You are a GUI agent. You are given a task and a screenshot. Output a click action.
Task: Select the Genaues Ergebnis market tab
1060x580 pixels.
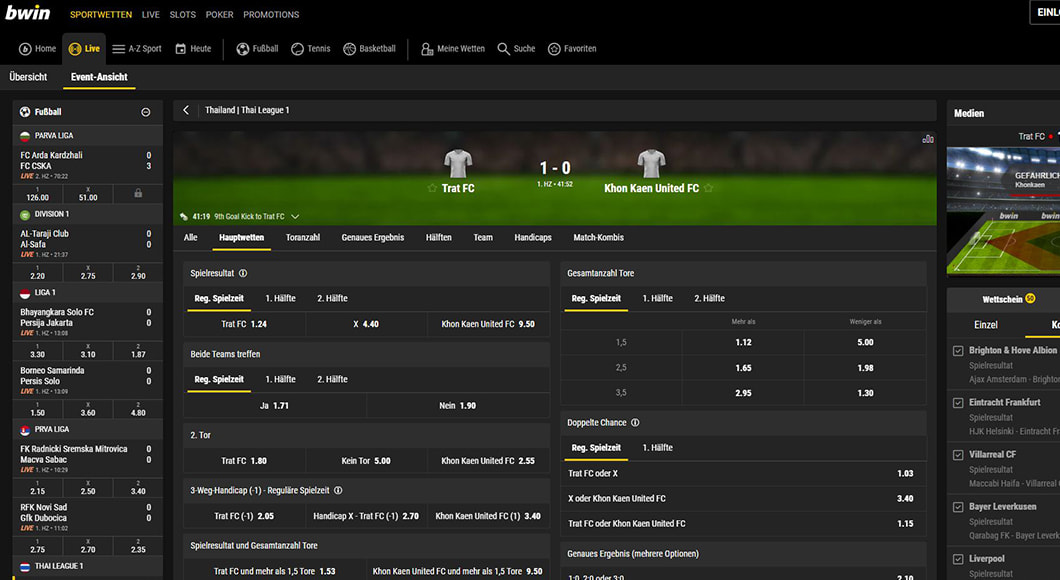tap(372, 238)
